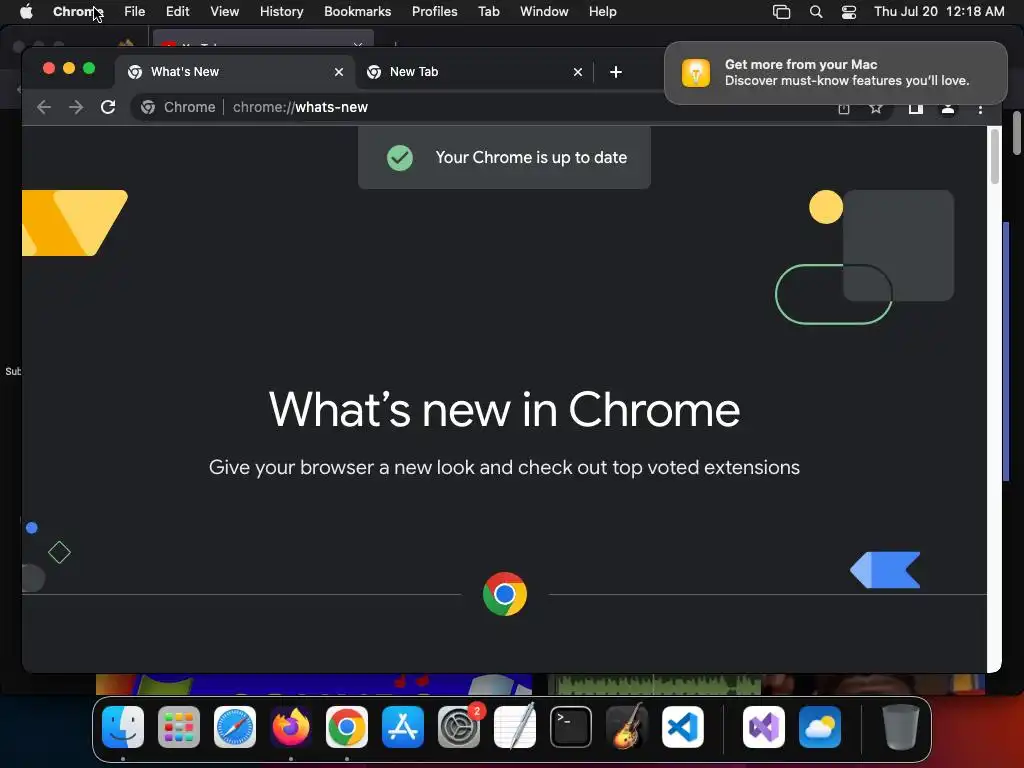Open Google Chrome from the Dock
The width and height of the screenshot is (1024, 768).
click(347, 727)
